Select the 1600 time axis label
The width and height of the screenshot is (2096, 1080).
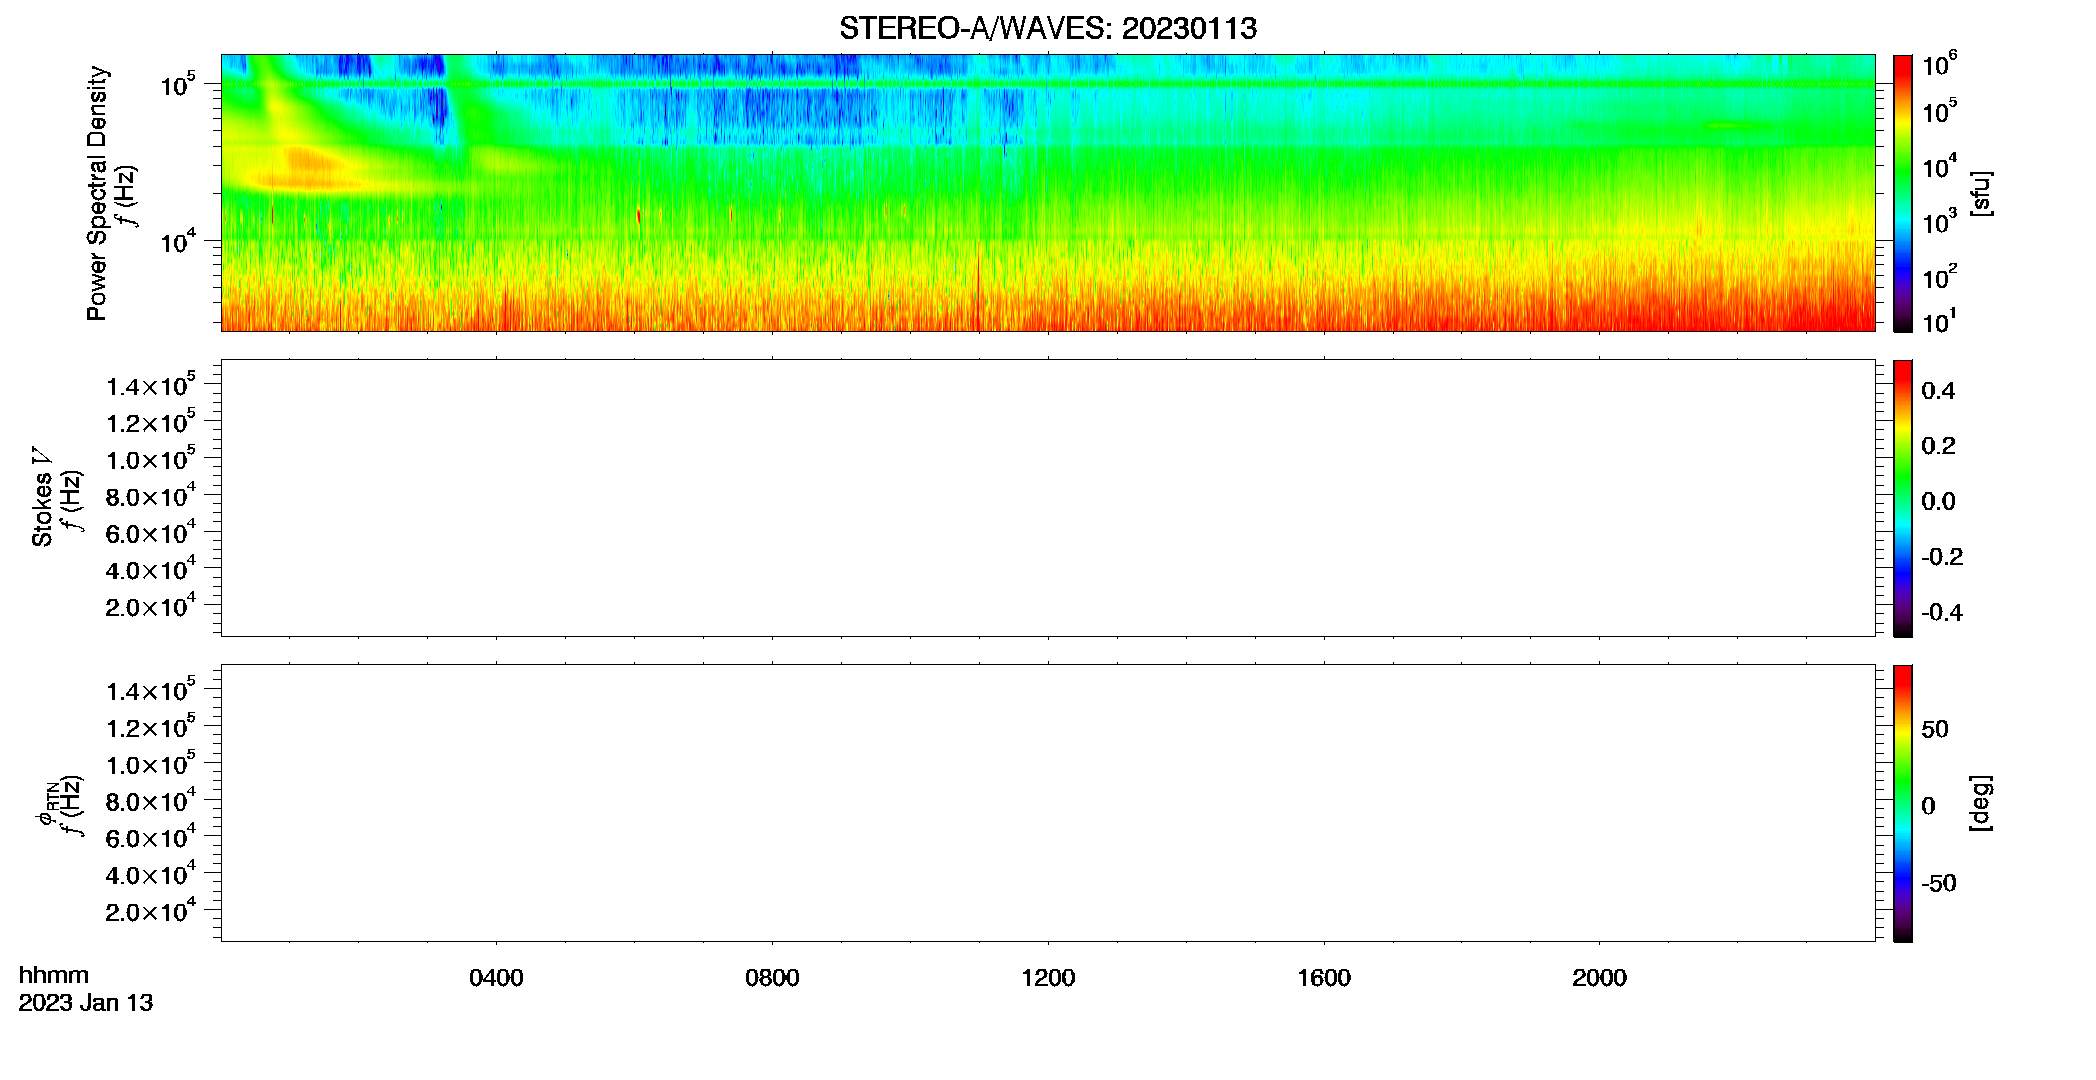point(1324,978)
